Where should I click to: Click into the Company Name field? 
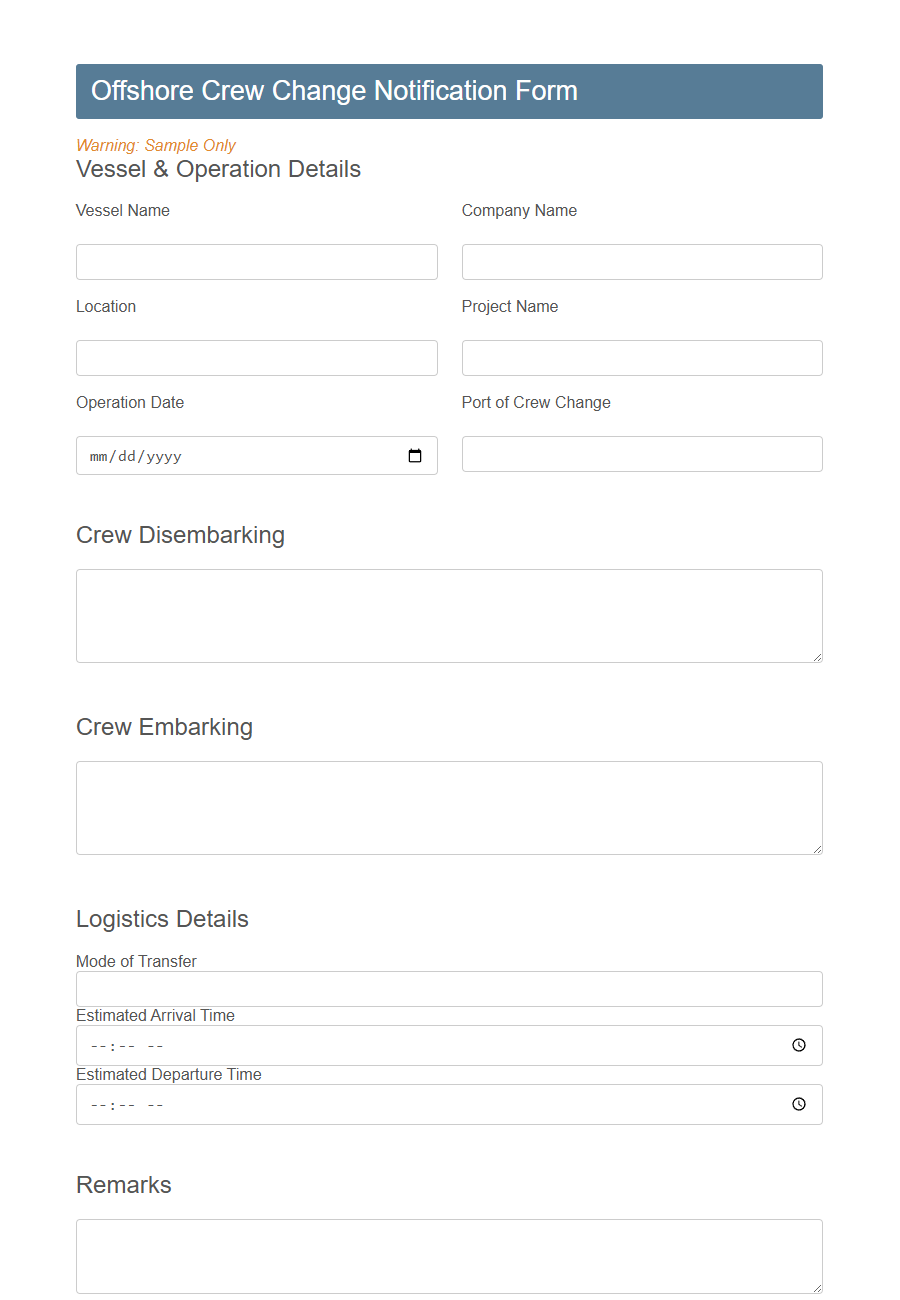(641, 261)
